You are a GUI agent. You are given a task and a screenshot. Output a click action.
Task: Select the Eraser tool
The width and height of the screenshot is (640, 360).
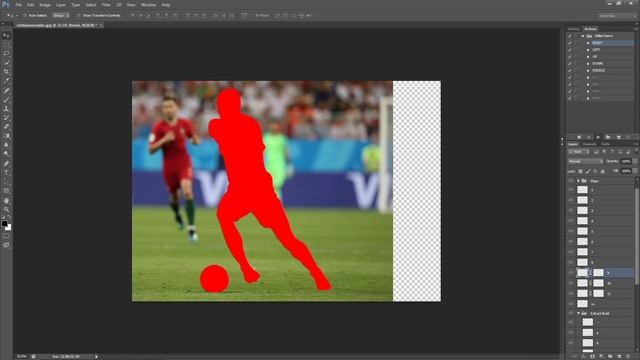[x=6, y=127]
